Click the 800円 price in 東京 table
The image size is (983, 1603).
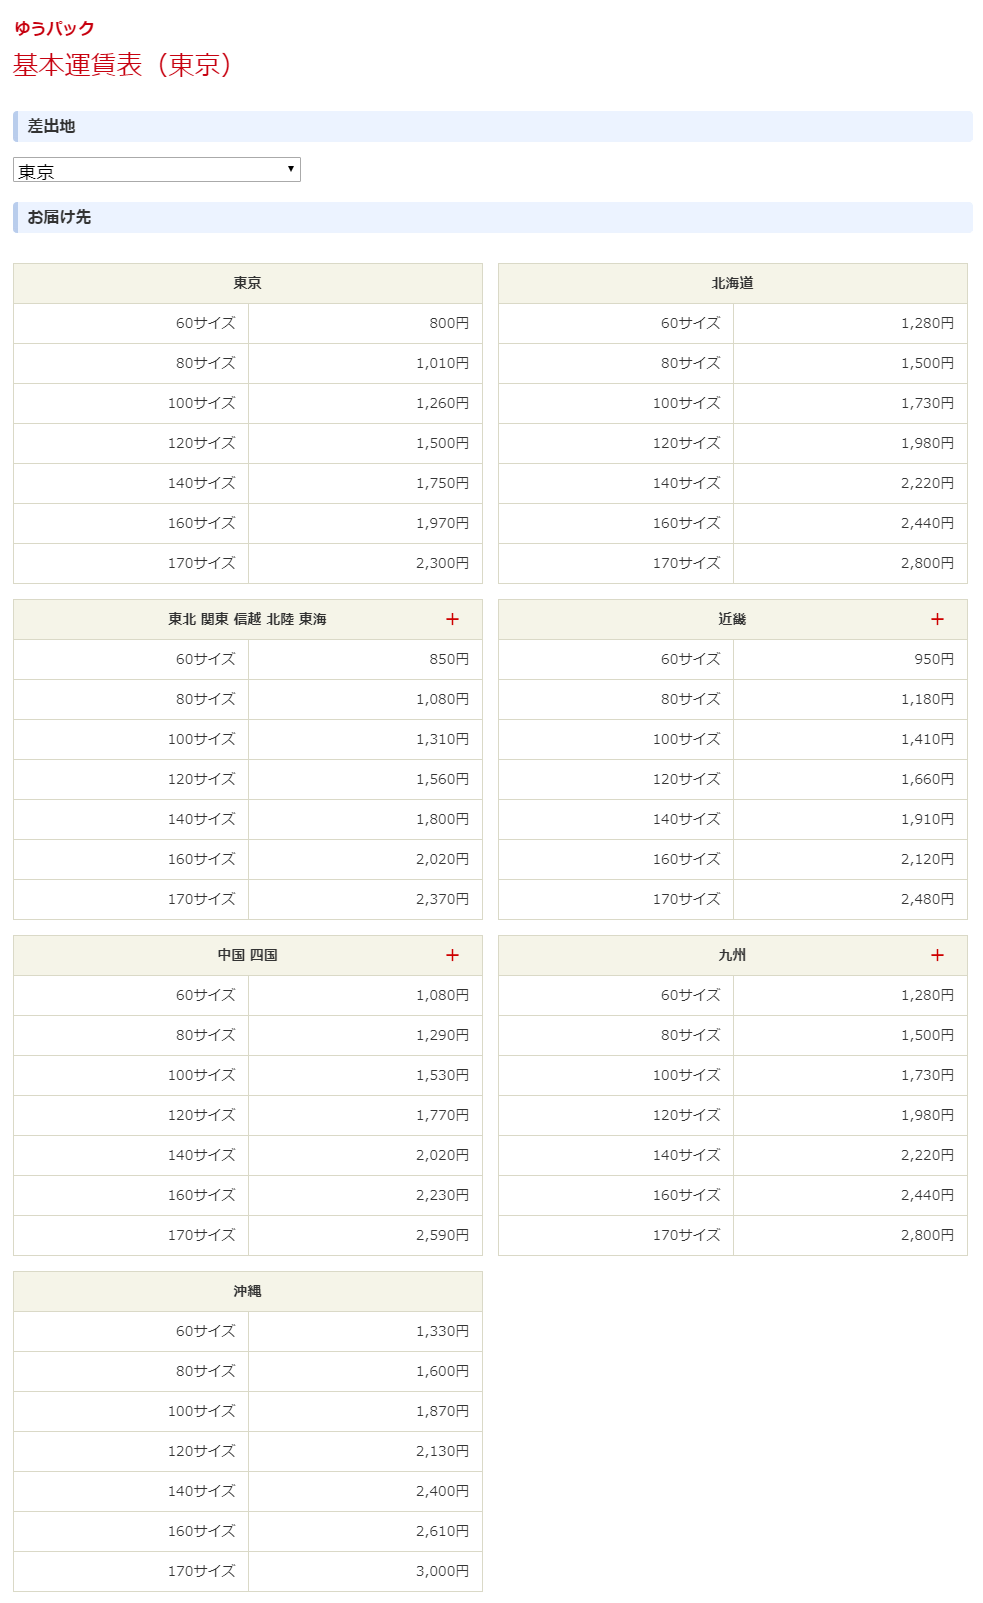[x=449, y=323]
